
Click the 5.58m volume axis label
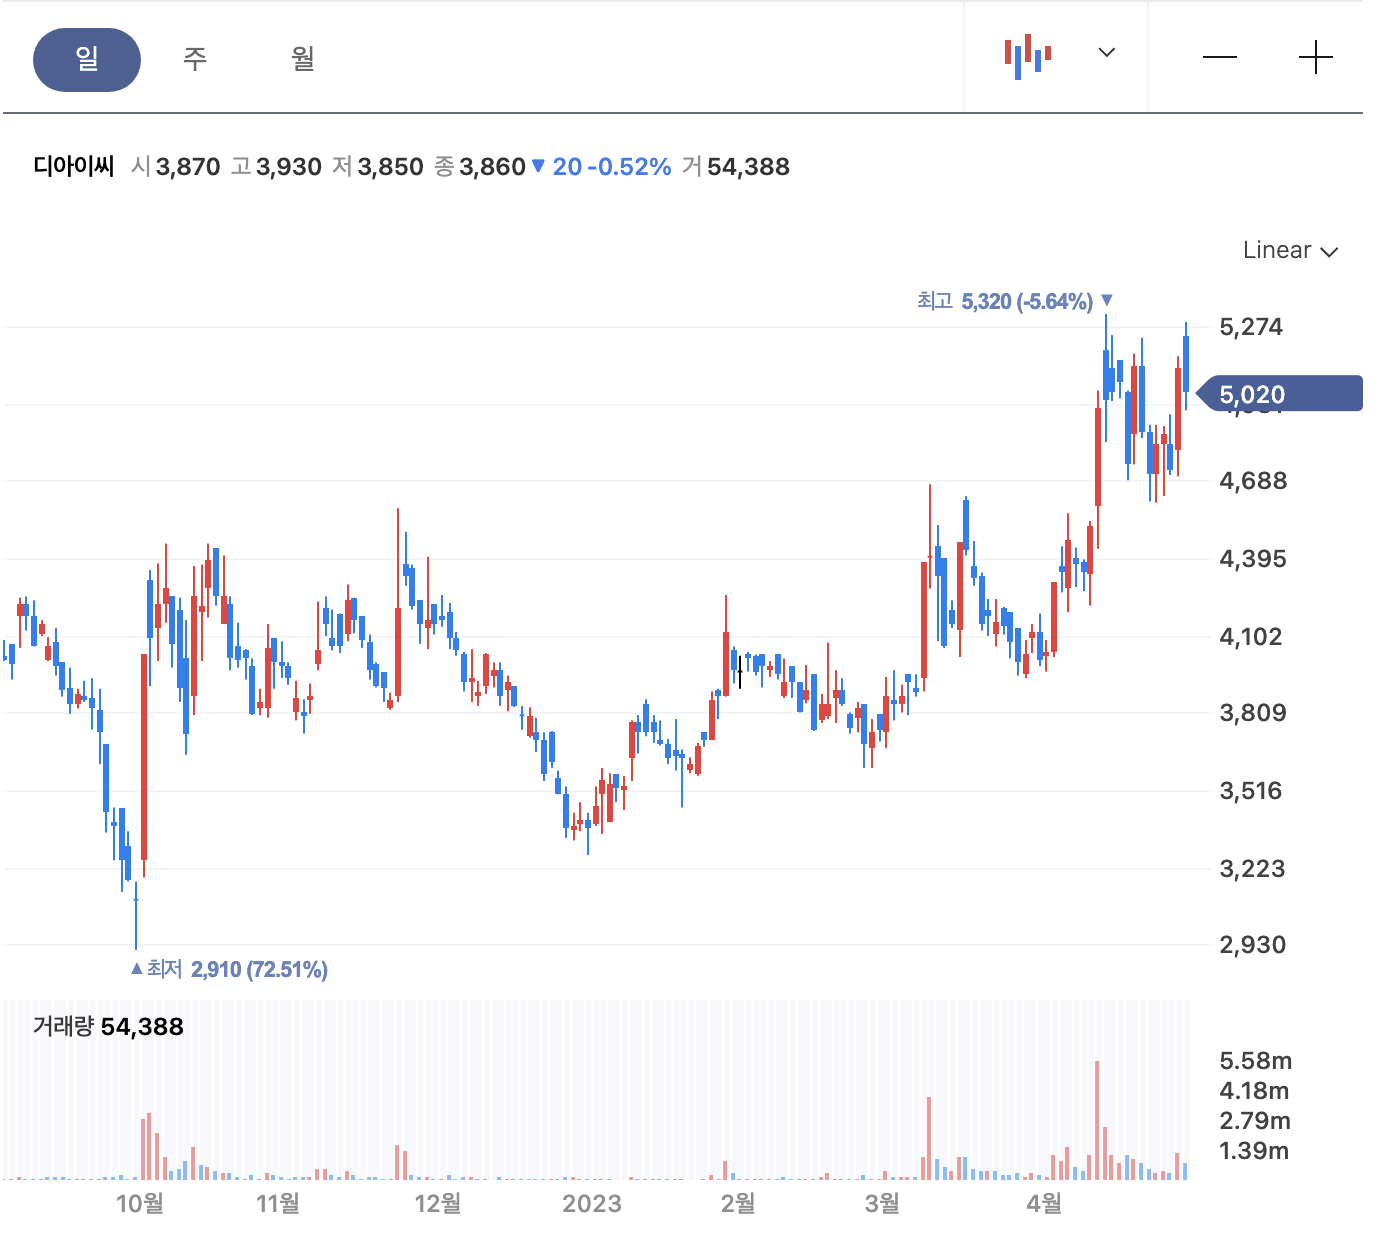(x=1256, y=1061)
